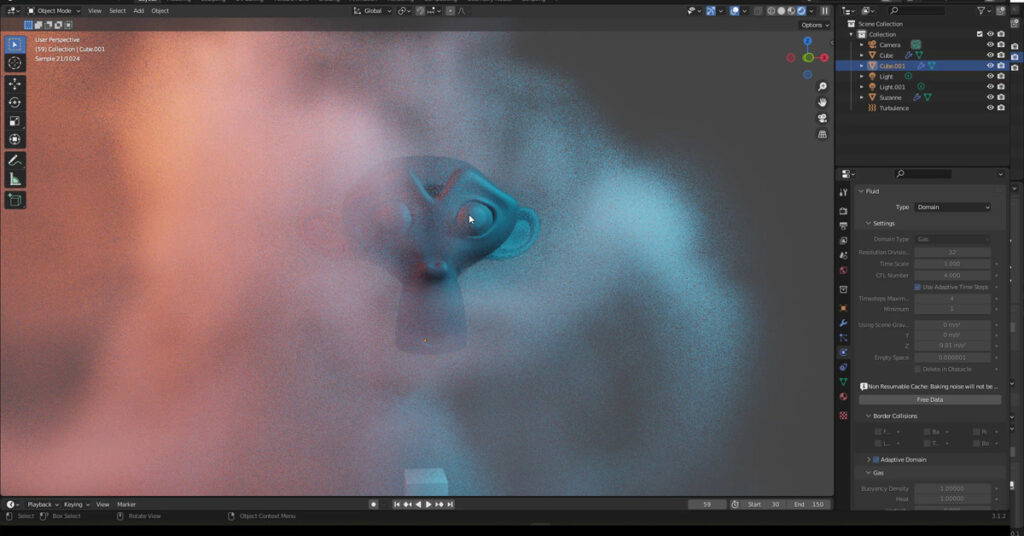Collapse the Border Collisions subpanel

[x=869, y=416]
